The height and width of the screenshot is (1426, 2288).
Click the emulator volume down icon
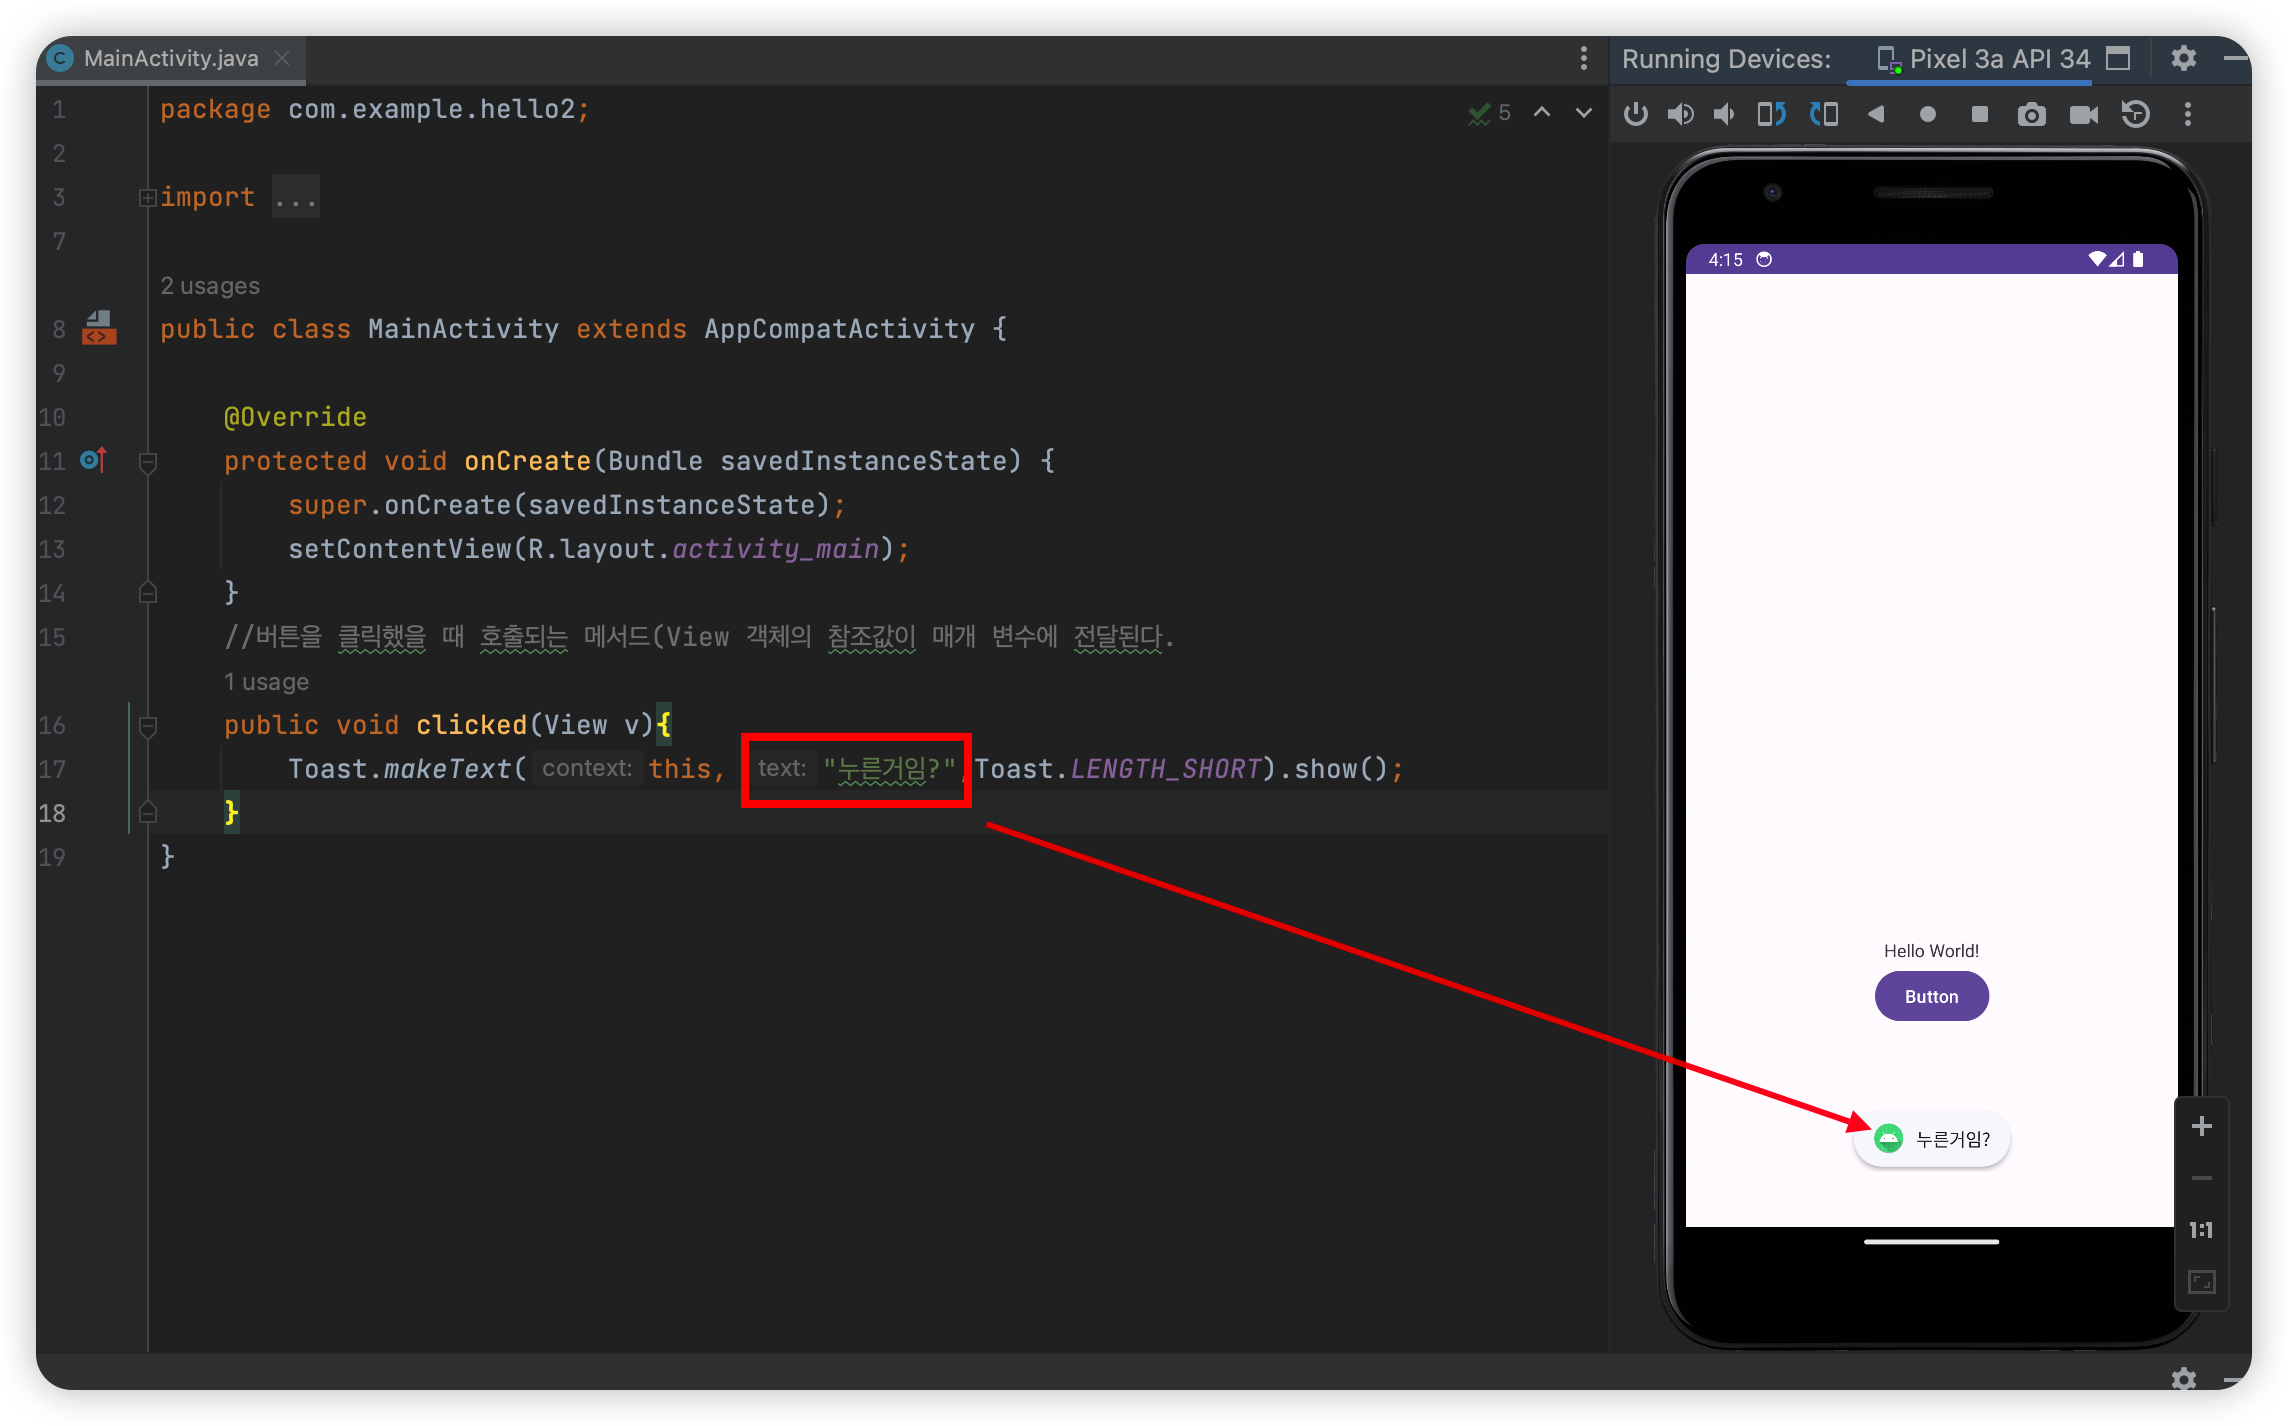pos(1724,114)
